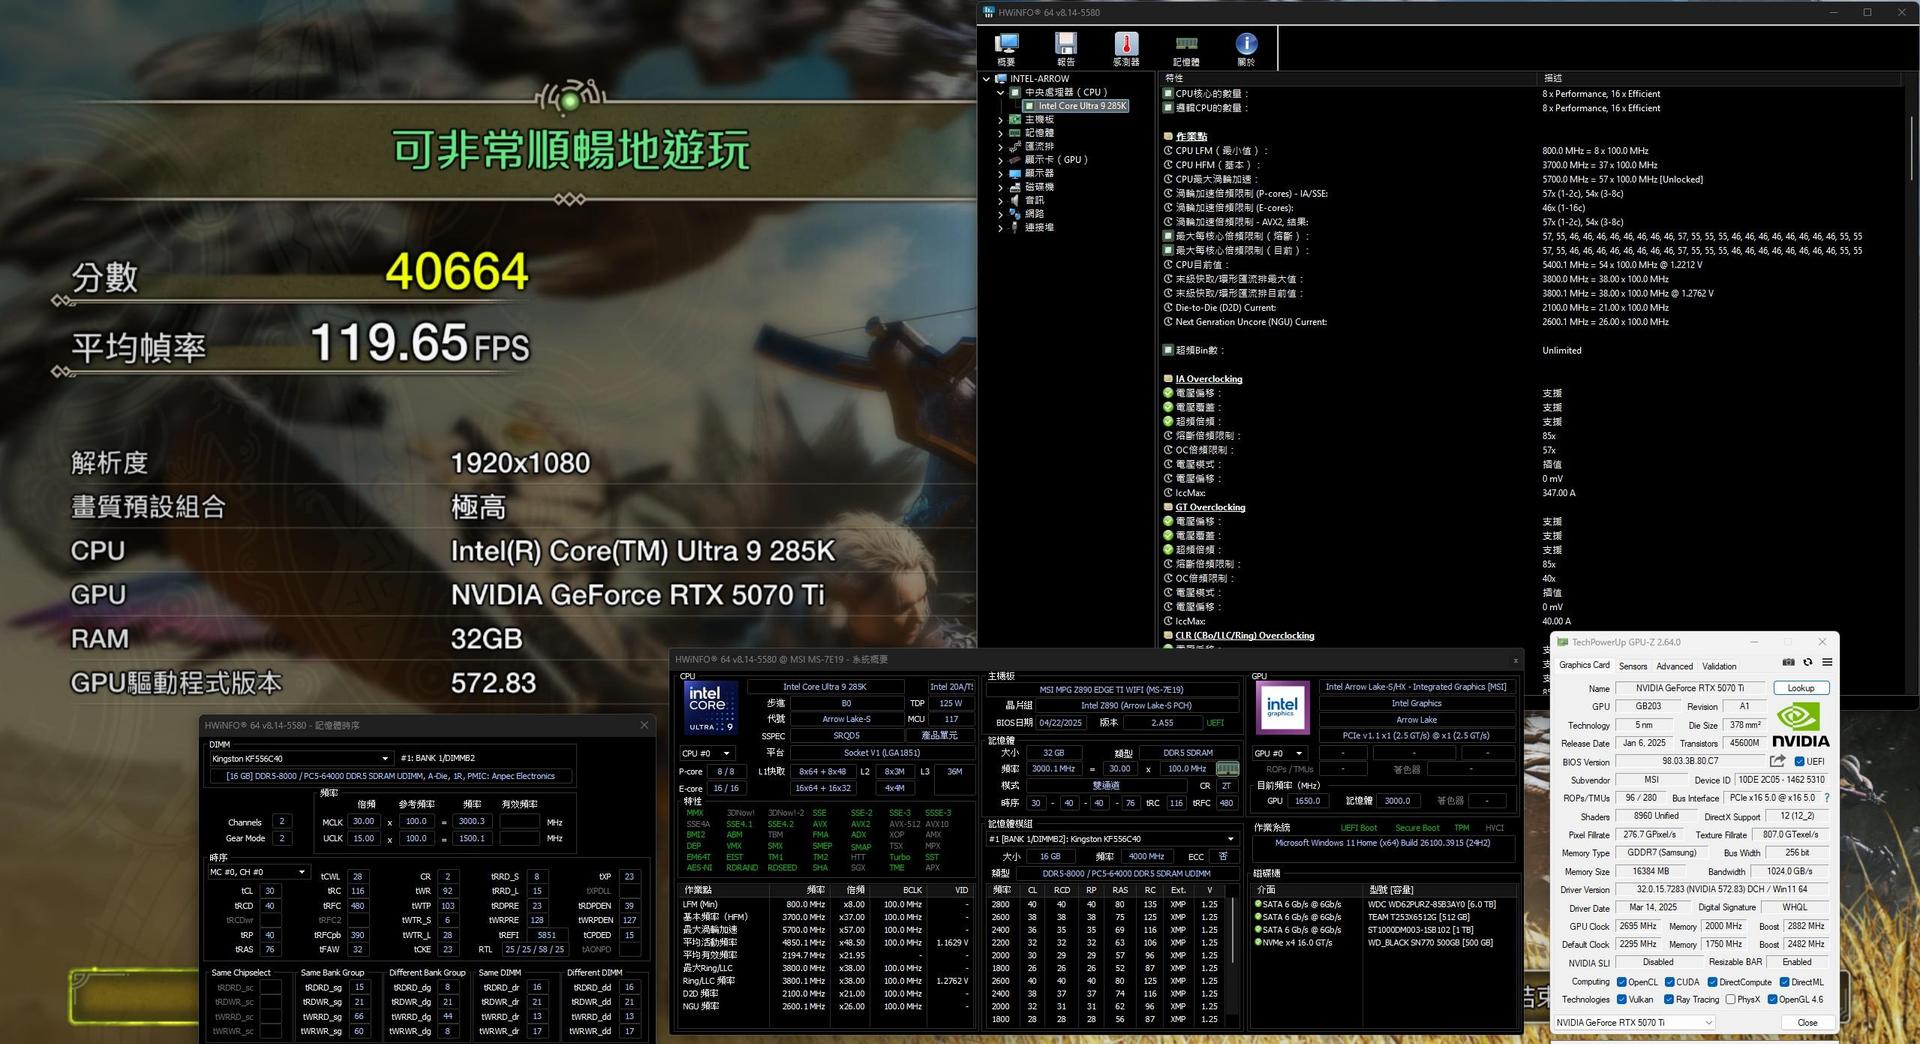
Task: Select the 記憶體 memory tree item
Action: click(1039, 133)
